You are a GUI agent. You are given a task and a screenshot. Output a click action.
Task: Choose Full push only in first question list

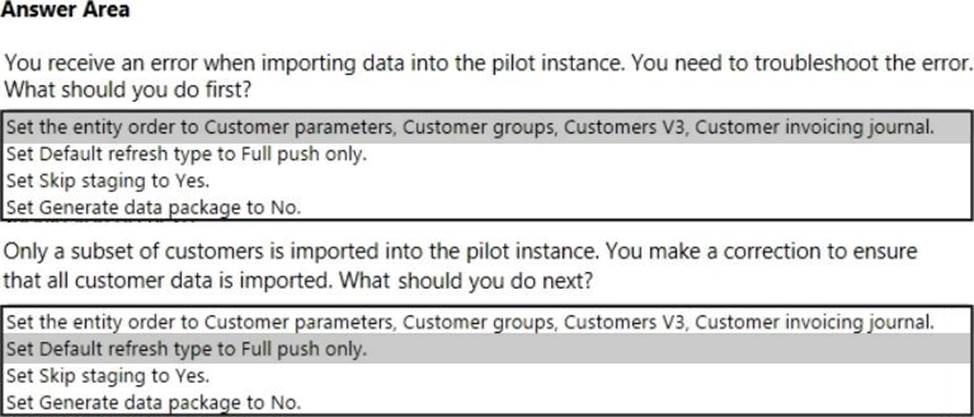pyautogui.click(x=187, y=154)
